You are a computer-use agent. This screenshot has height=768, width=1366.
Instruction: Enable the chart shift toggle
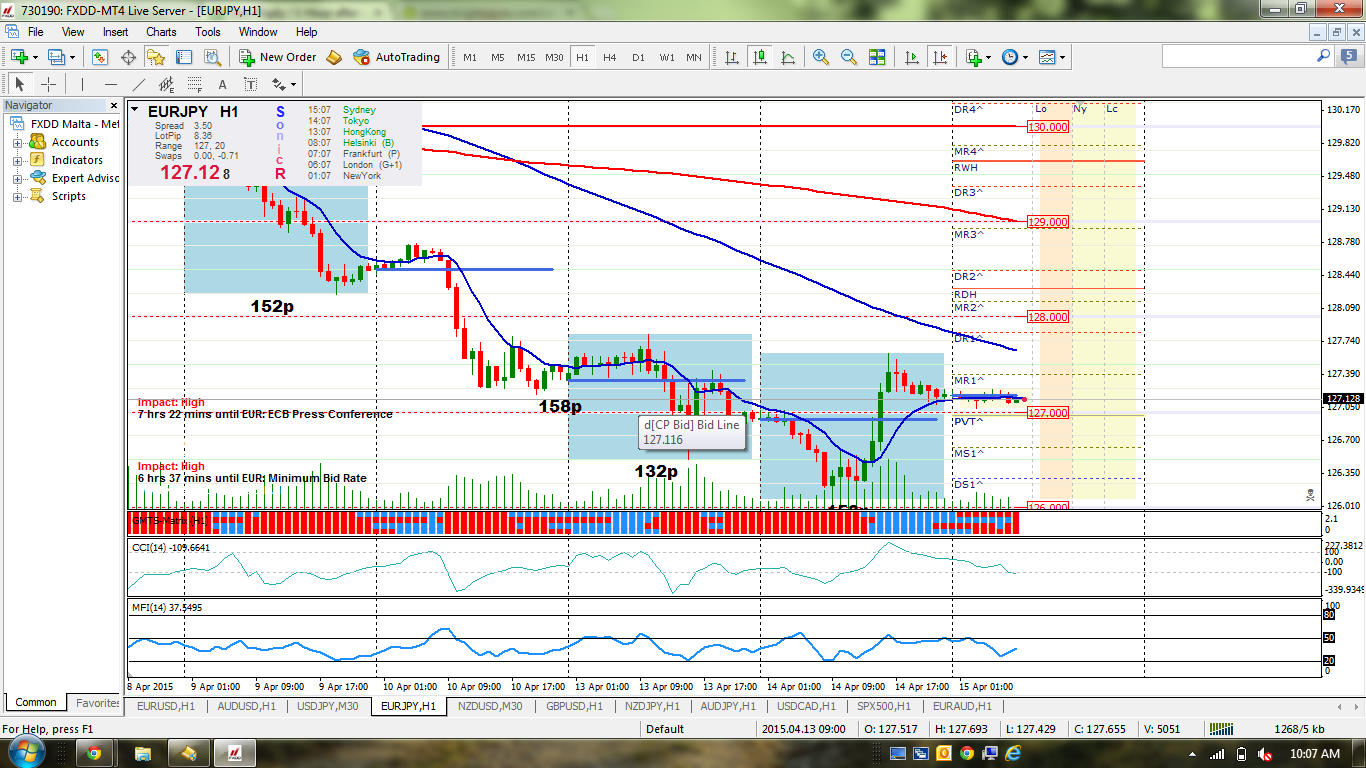939,57
